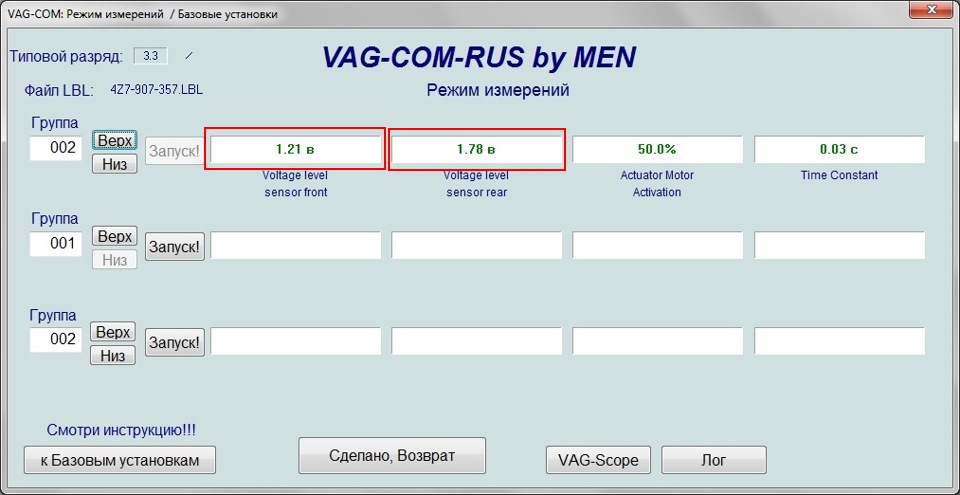
Task: Click the Voltage level sensor rear label
Action: click(476, 184)
